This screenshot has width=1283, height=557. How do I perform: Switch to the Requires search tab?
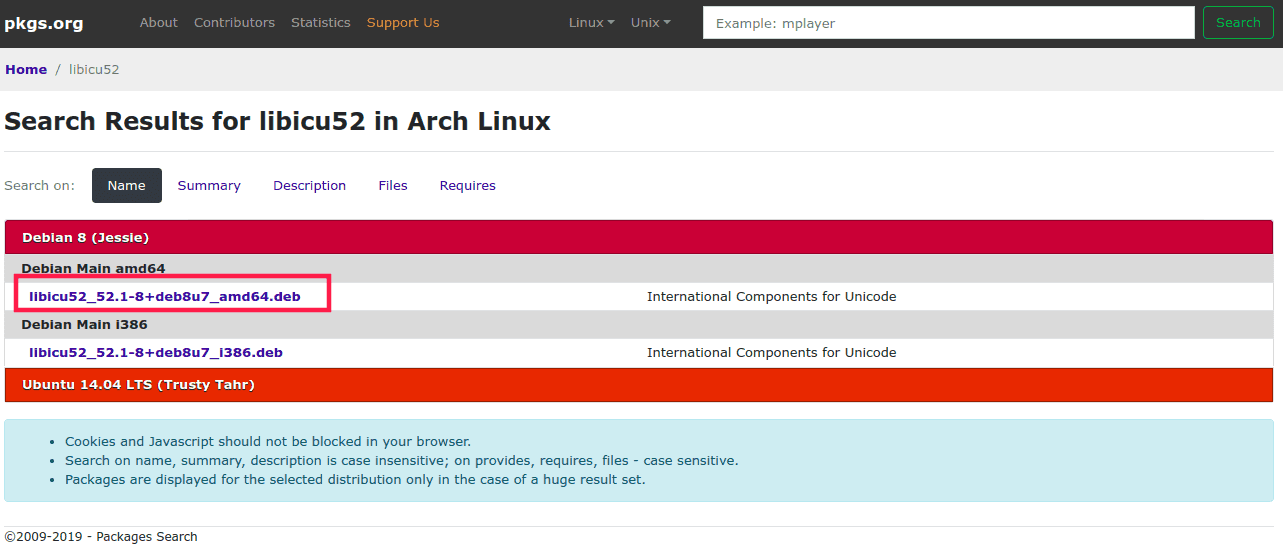[x=467, y=186]
